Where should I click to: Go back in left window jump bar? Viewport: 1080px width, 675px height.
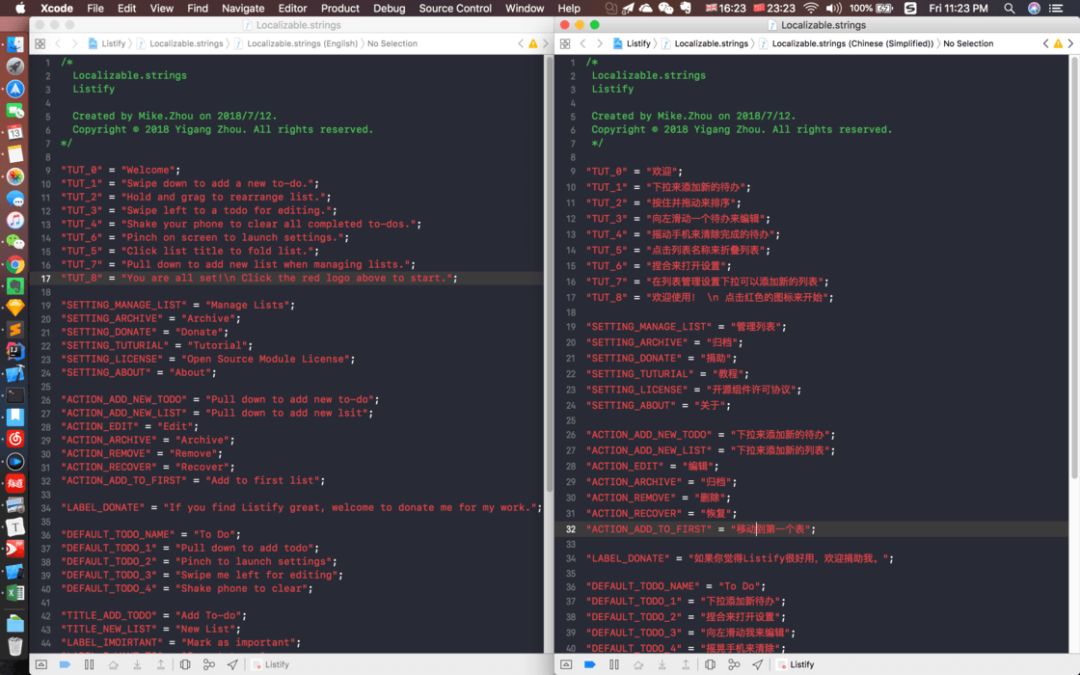[58, 43]
